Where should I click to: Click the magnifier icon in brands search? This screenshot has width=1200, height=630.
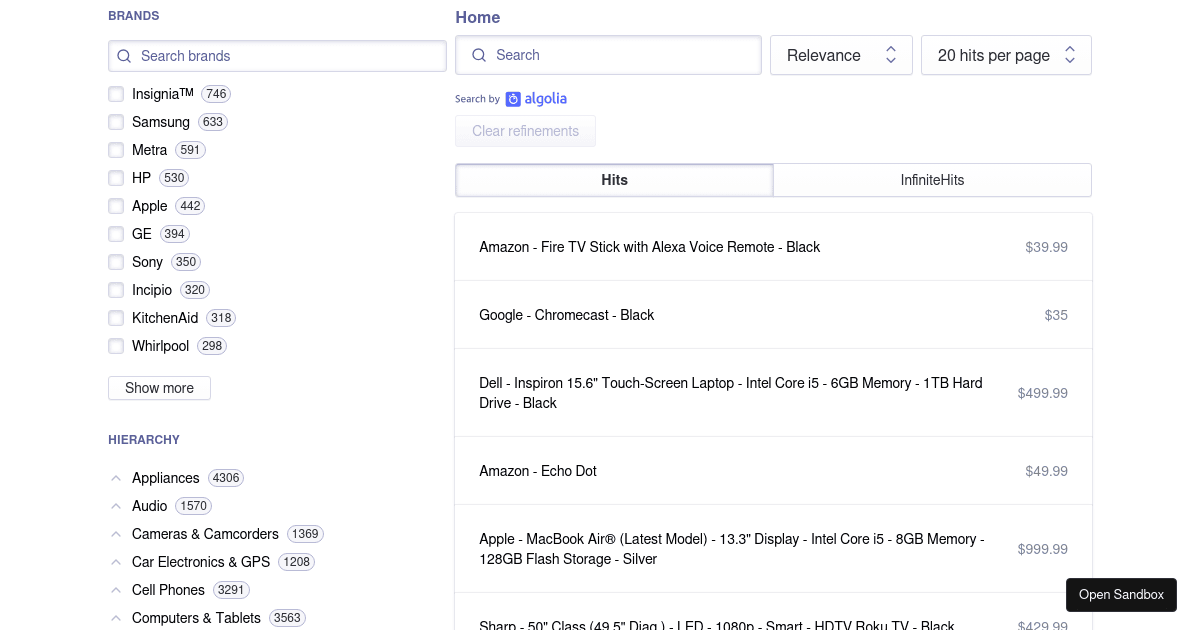click(x=124, y=56)
